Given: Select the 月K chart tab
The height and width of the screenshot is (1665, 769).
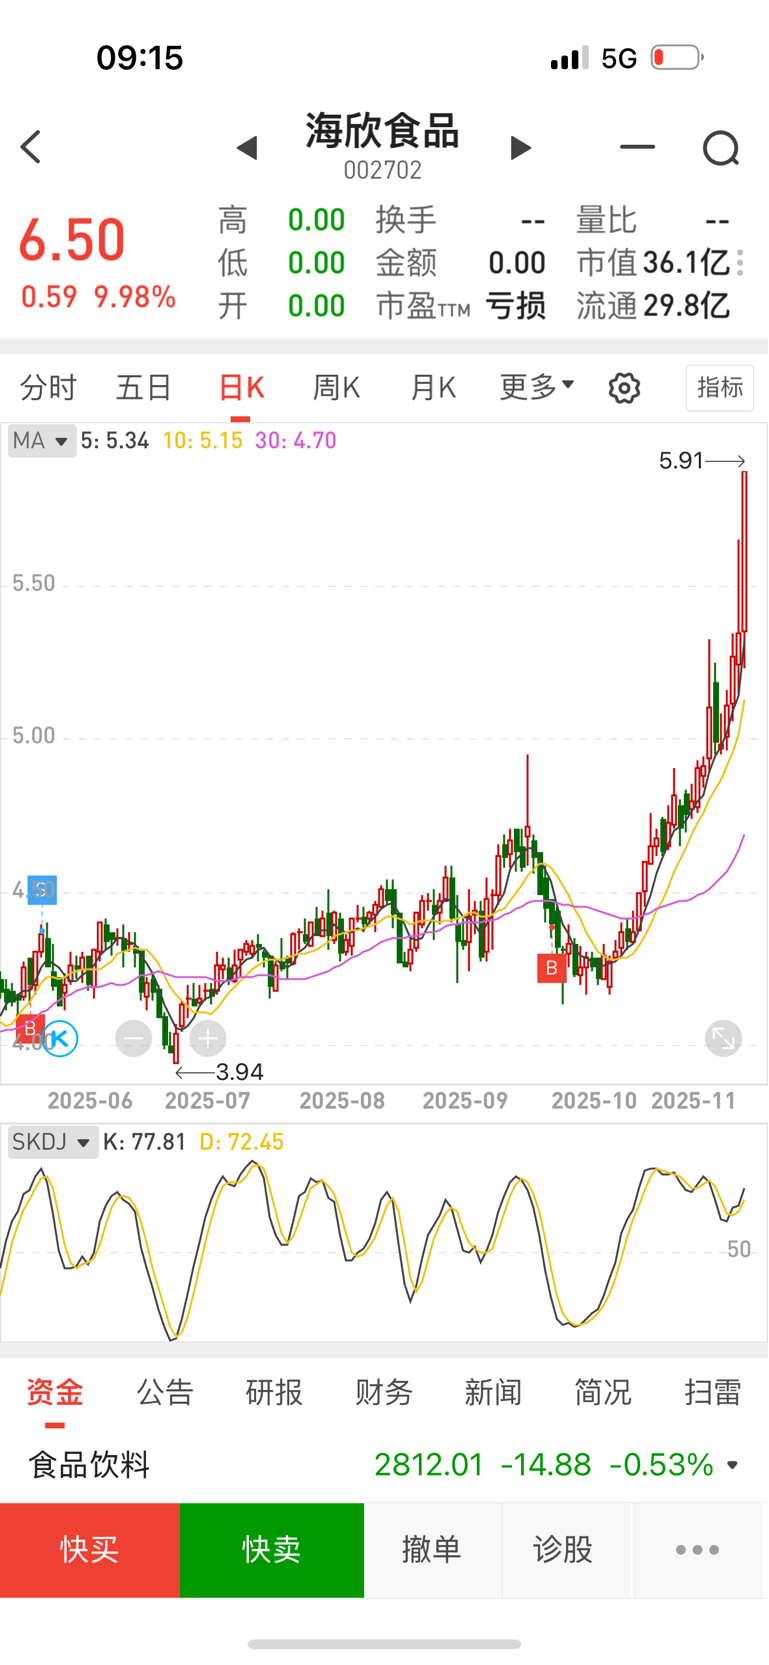Looking at the screenshot, I should pyautogui.click(x=433, y=387).
